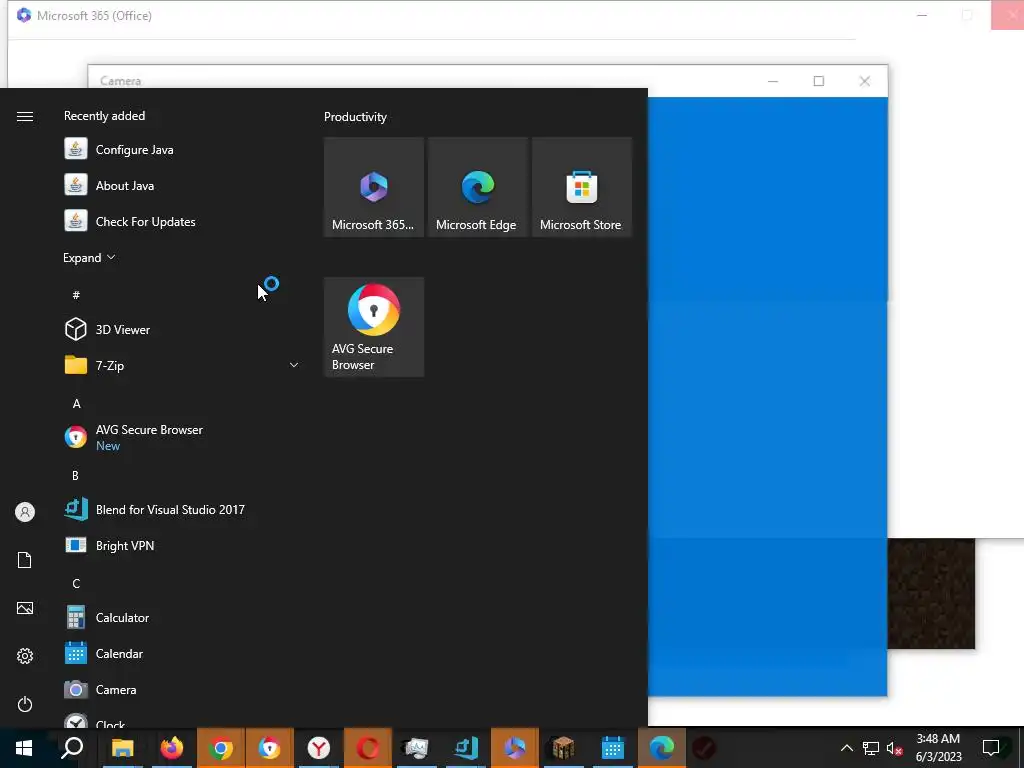
Task: Open Documents from Start sidebar
Action: pyautogui.click(x=25, y=560)
